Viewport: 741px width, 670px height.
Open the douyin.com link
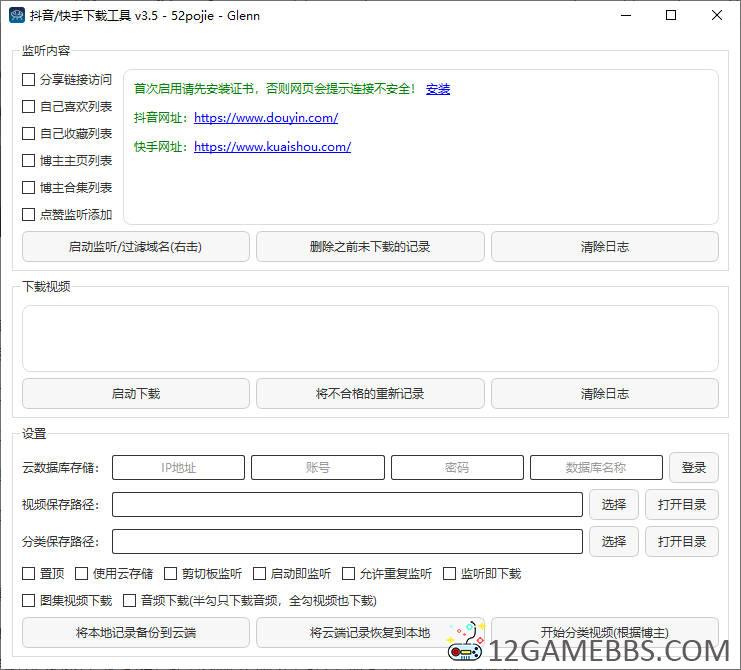coord(266,118)
